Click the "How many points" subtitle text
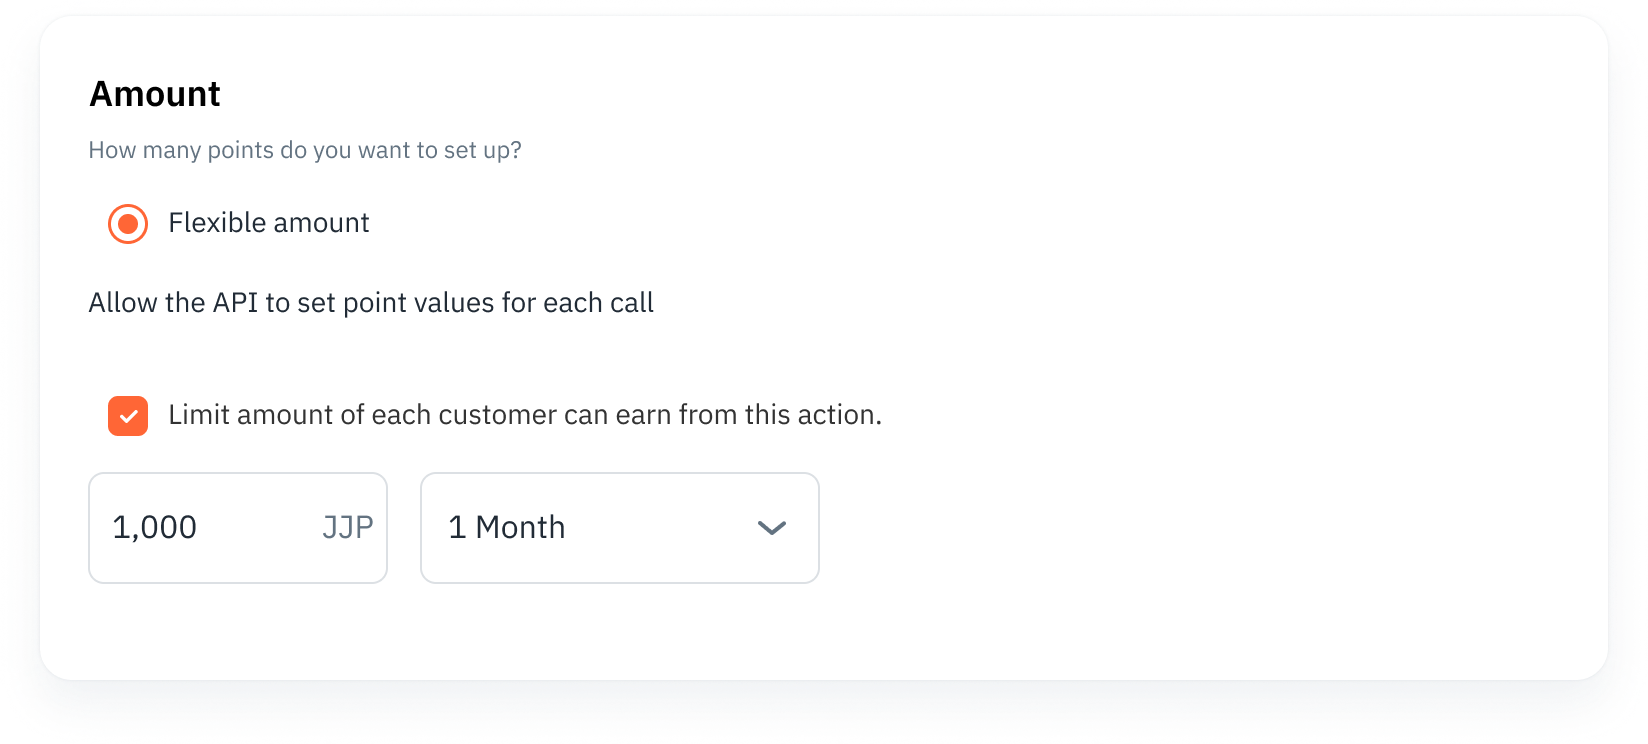 pyautogui.click(x=305, y=150)
